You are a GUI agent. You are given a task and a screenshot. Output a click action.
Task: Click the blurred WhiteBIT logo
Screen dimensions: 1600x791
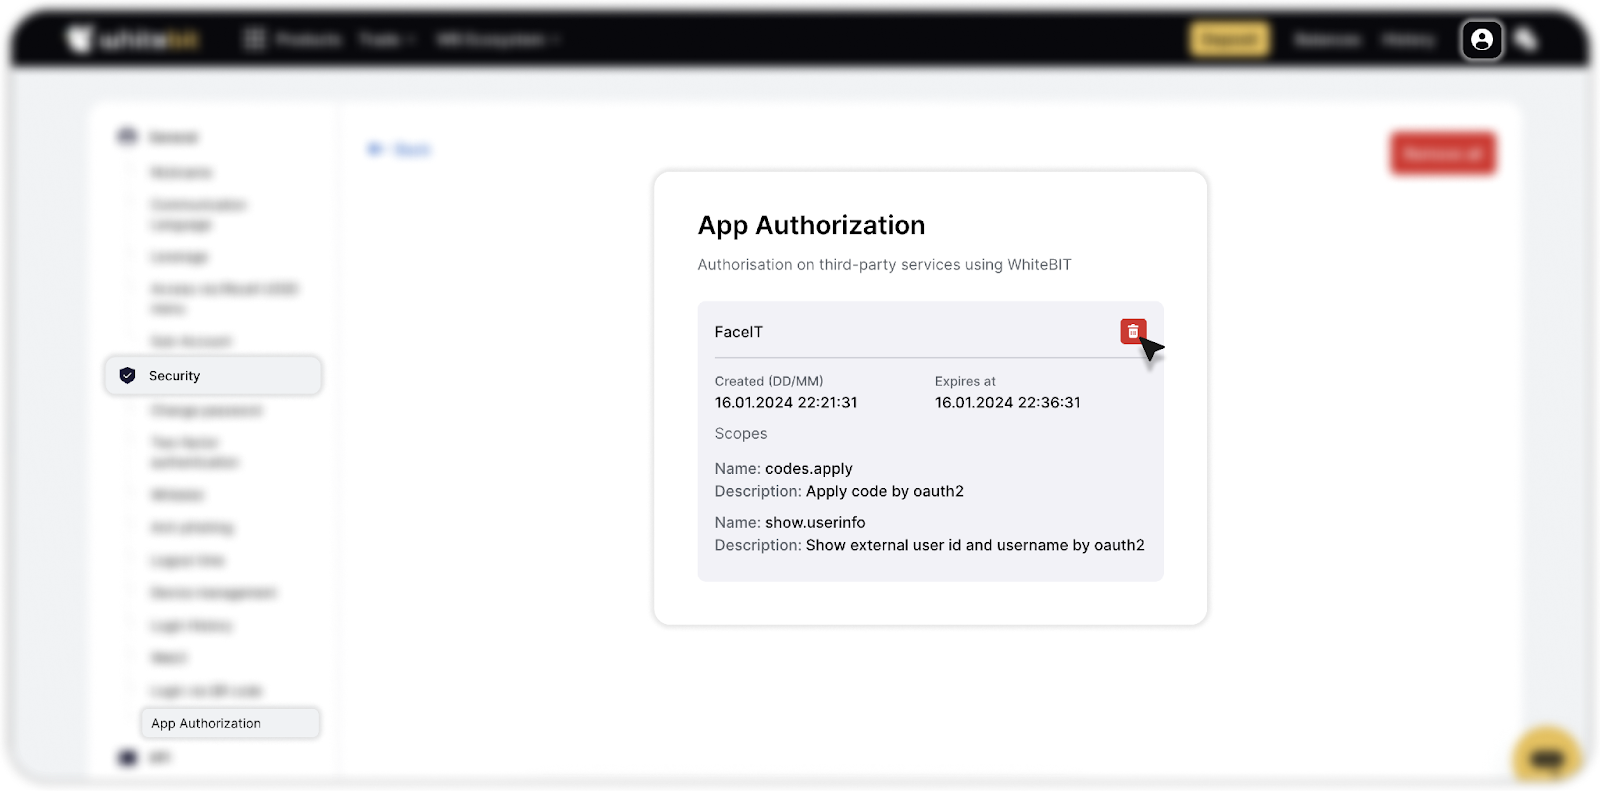pos(133,40)
